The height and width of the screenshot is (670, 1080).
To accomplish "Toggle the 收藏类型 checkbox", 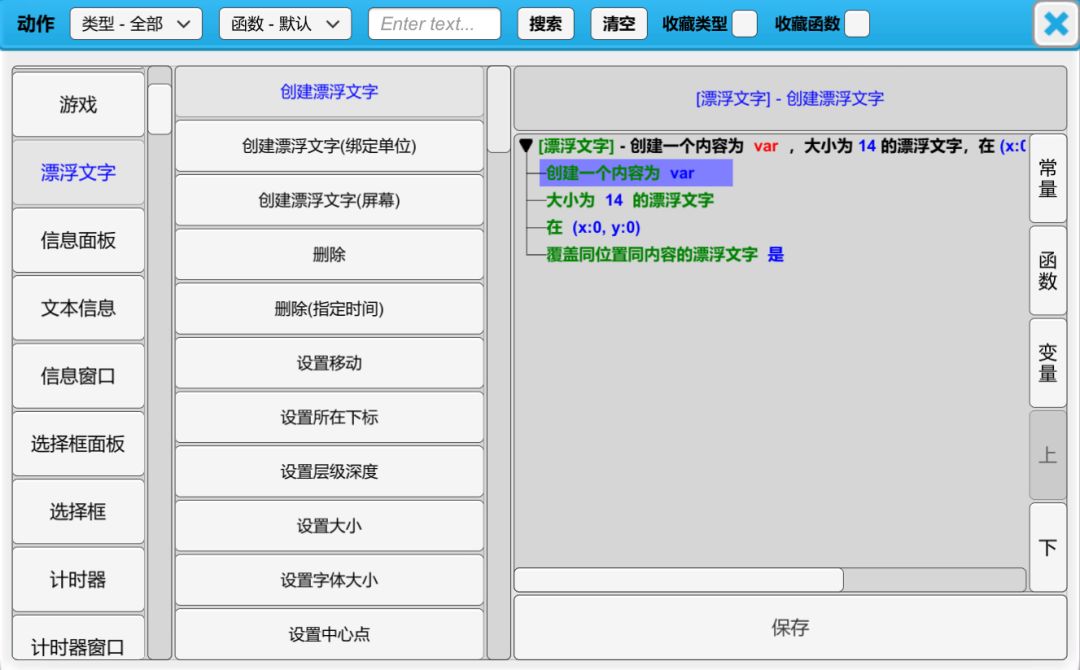I will coord(744,24).
